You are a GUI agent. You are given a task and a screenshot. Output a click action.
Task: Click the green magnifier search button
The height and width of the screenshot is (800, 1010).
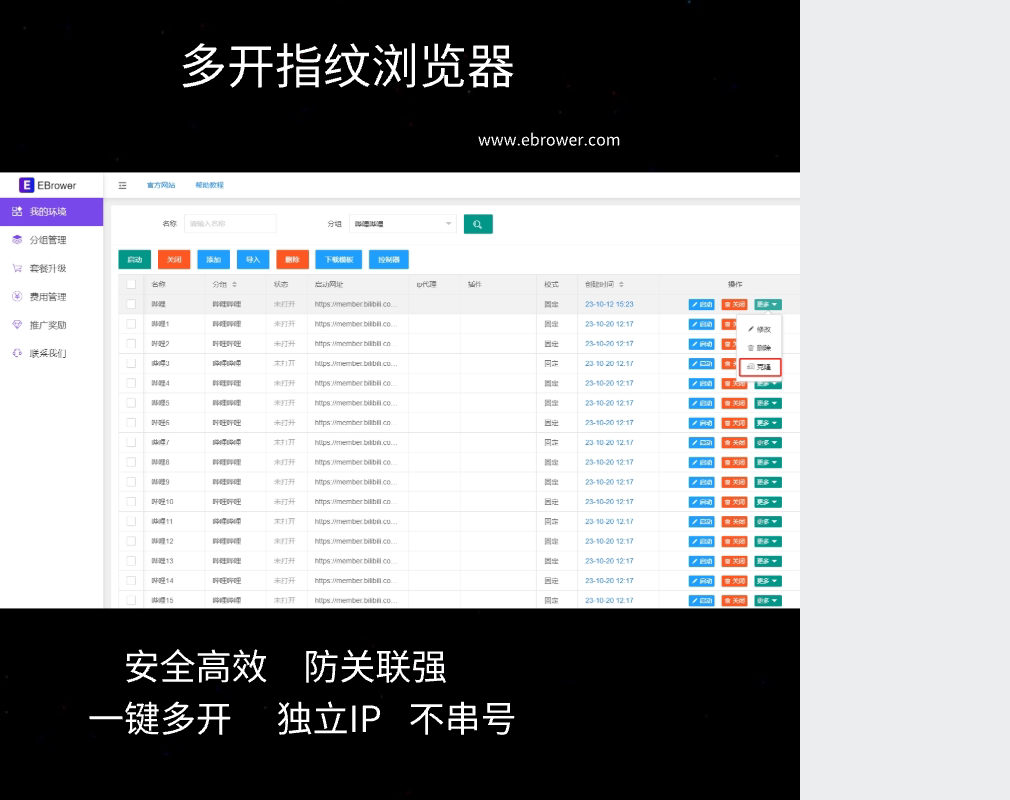point(478,224)
